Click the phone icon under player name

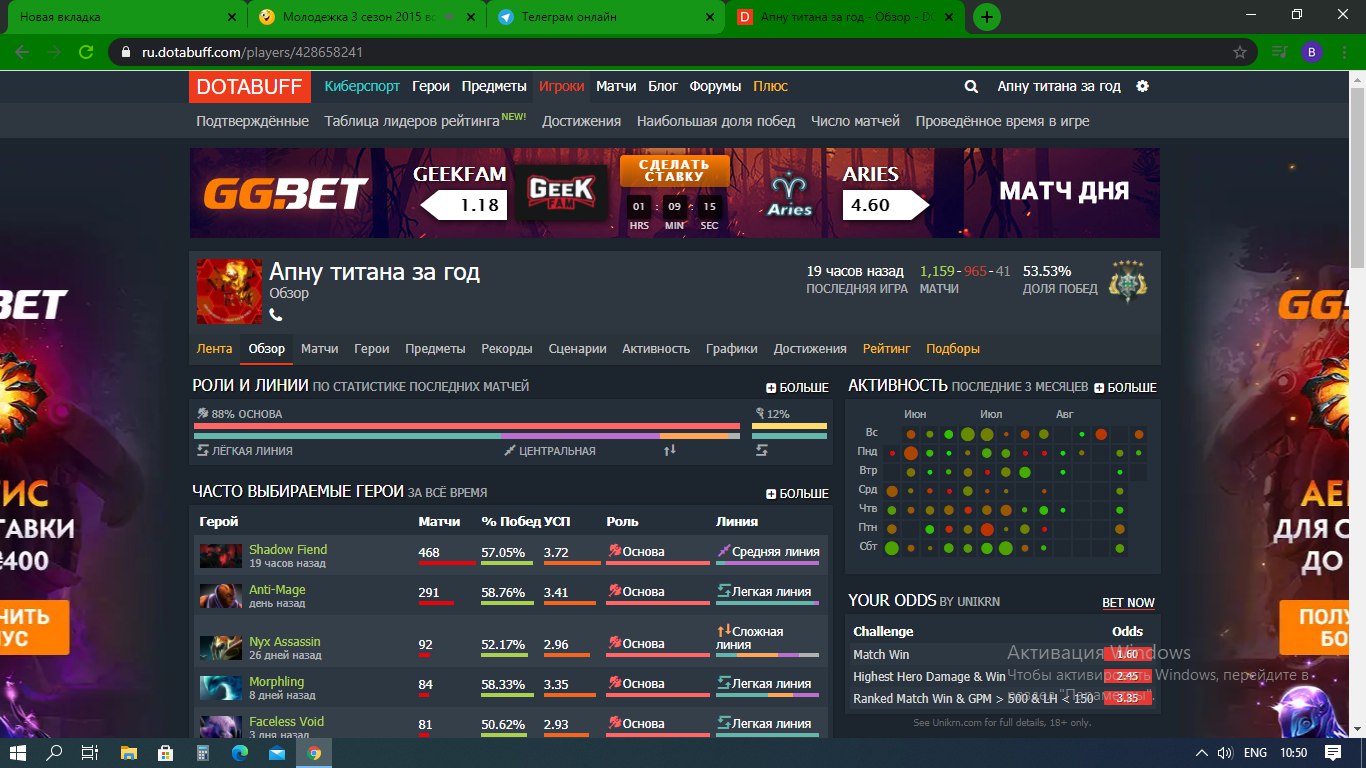pos(276,314)
